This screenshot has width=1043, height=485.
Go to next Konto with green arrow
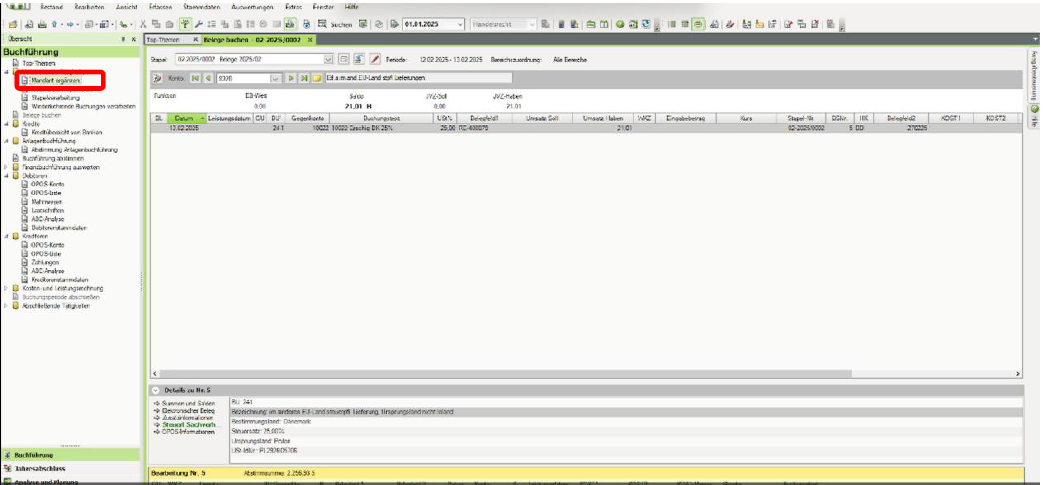[x=291, y=78]
